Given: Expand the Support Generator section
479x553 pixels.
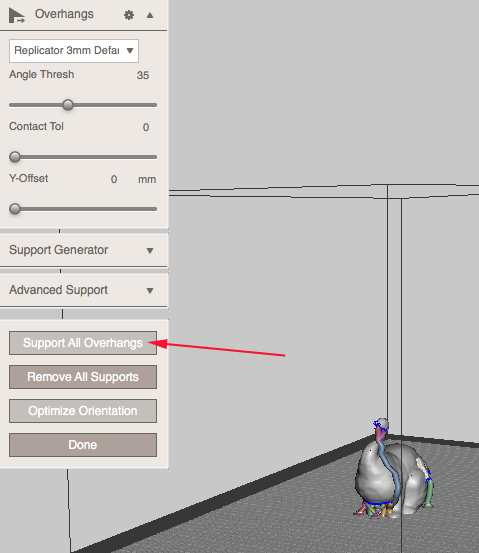Looking at the screenshot, I should (x=84, y=250).
